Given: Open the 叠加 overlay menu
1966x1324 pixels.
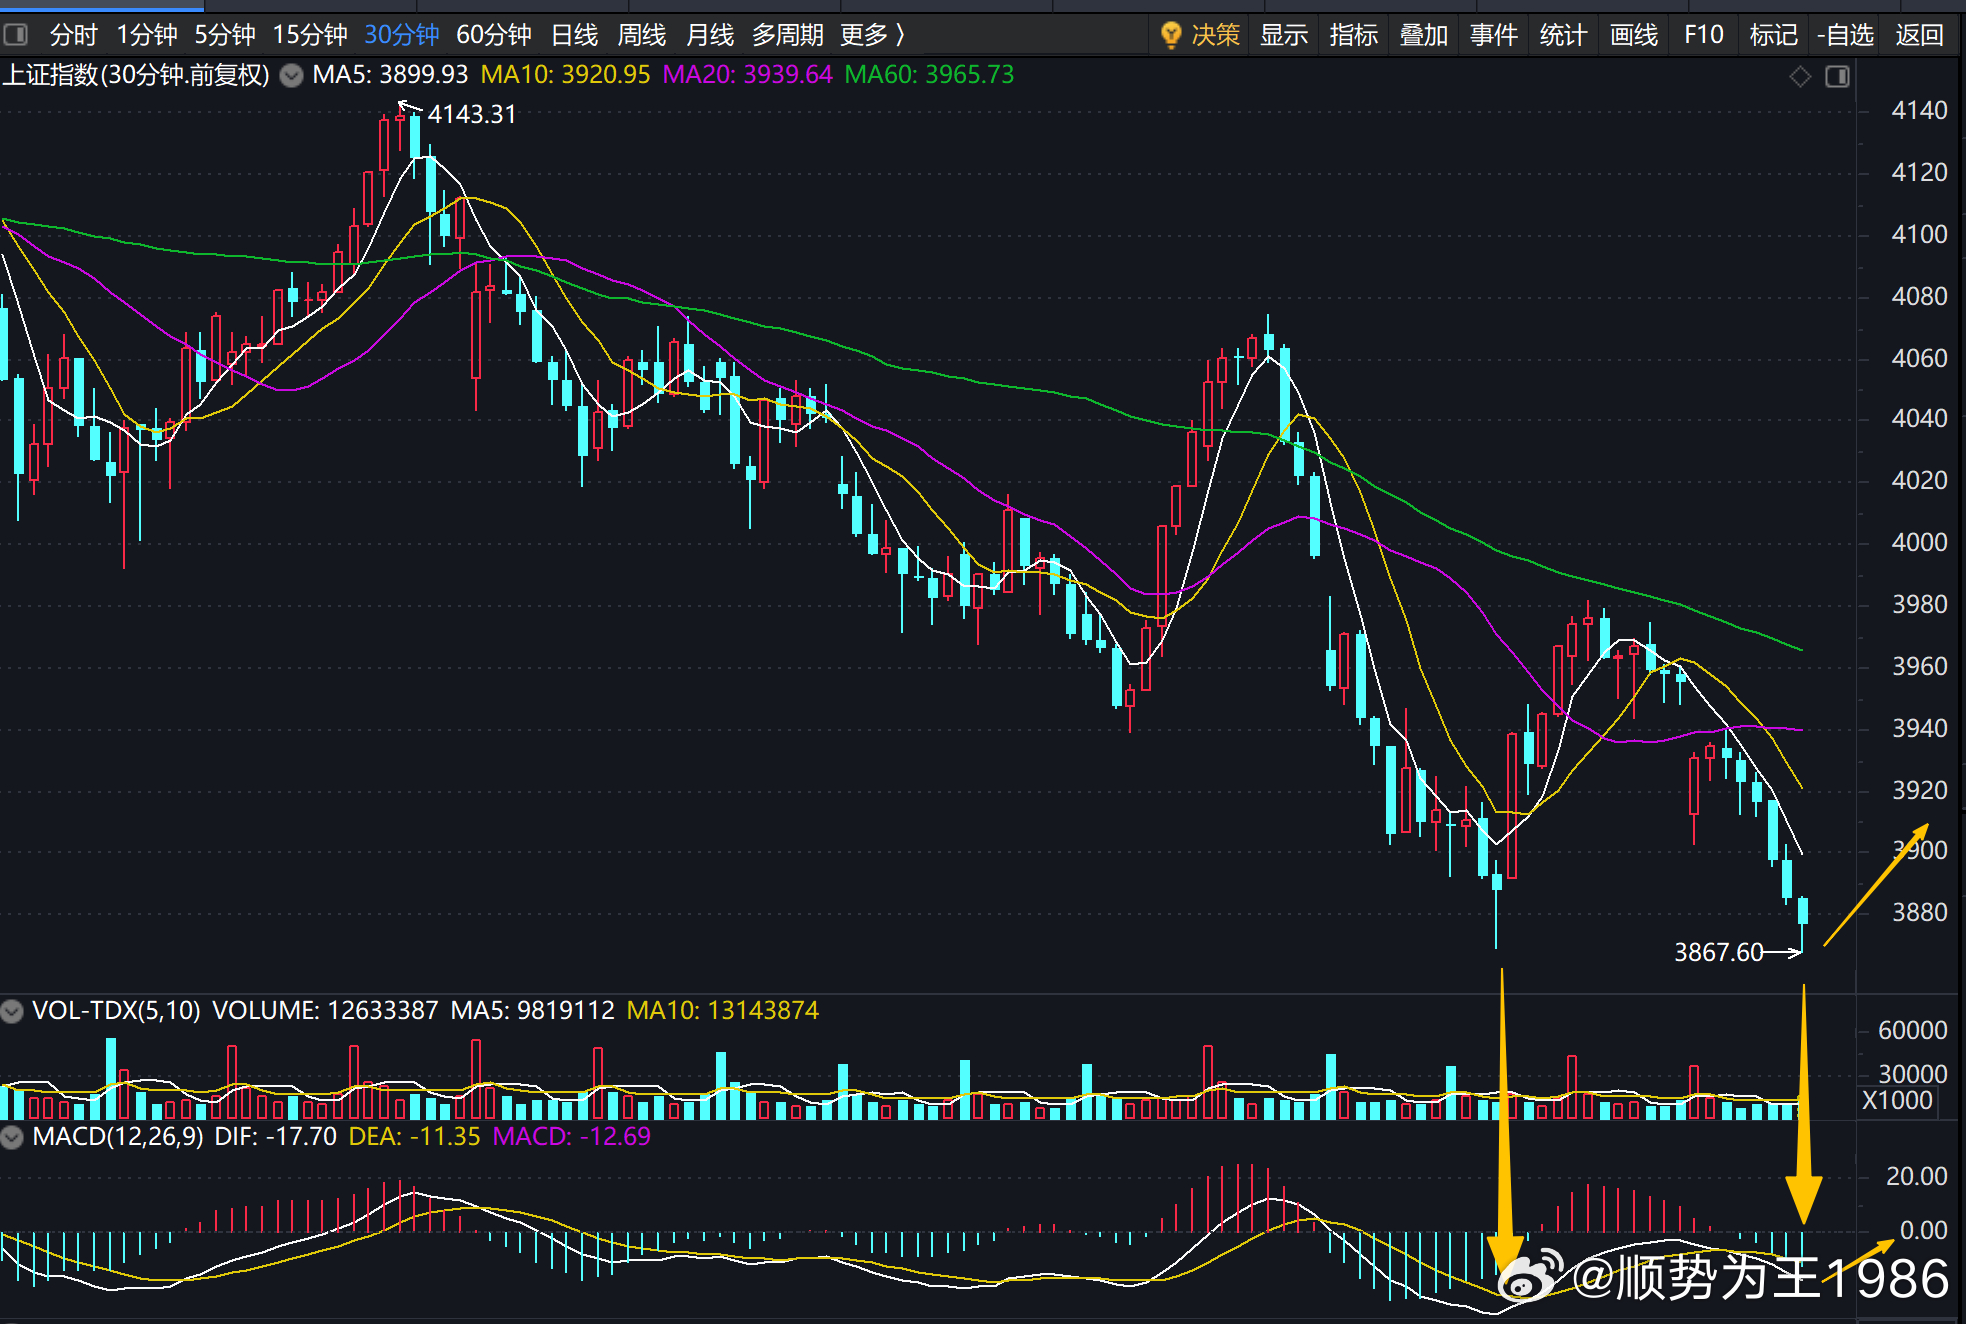Looking at the screenshot, I should point(1424,35).
